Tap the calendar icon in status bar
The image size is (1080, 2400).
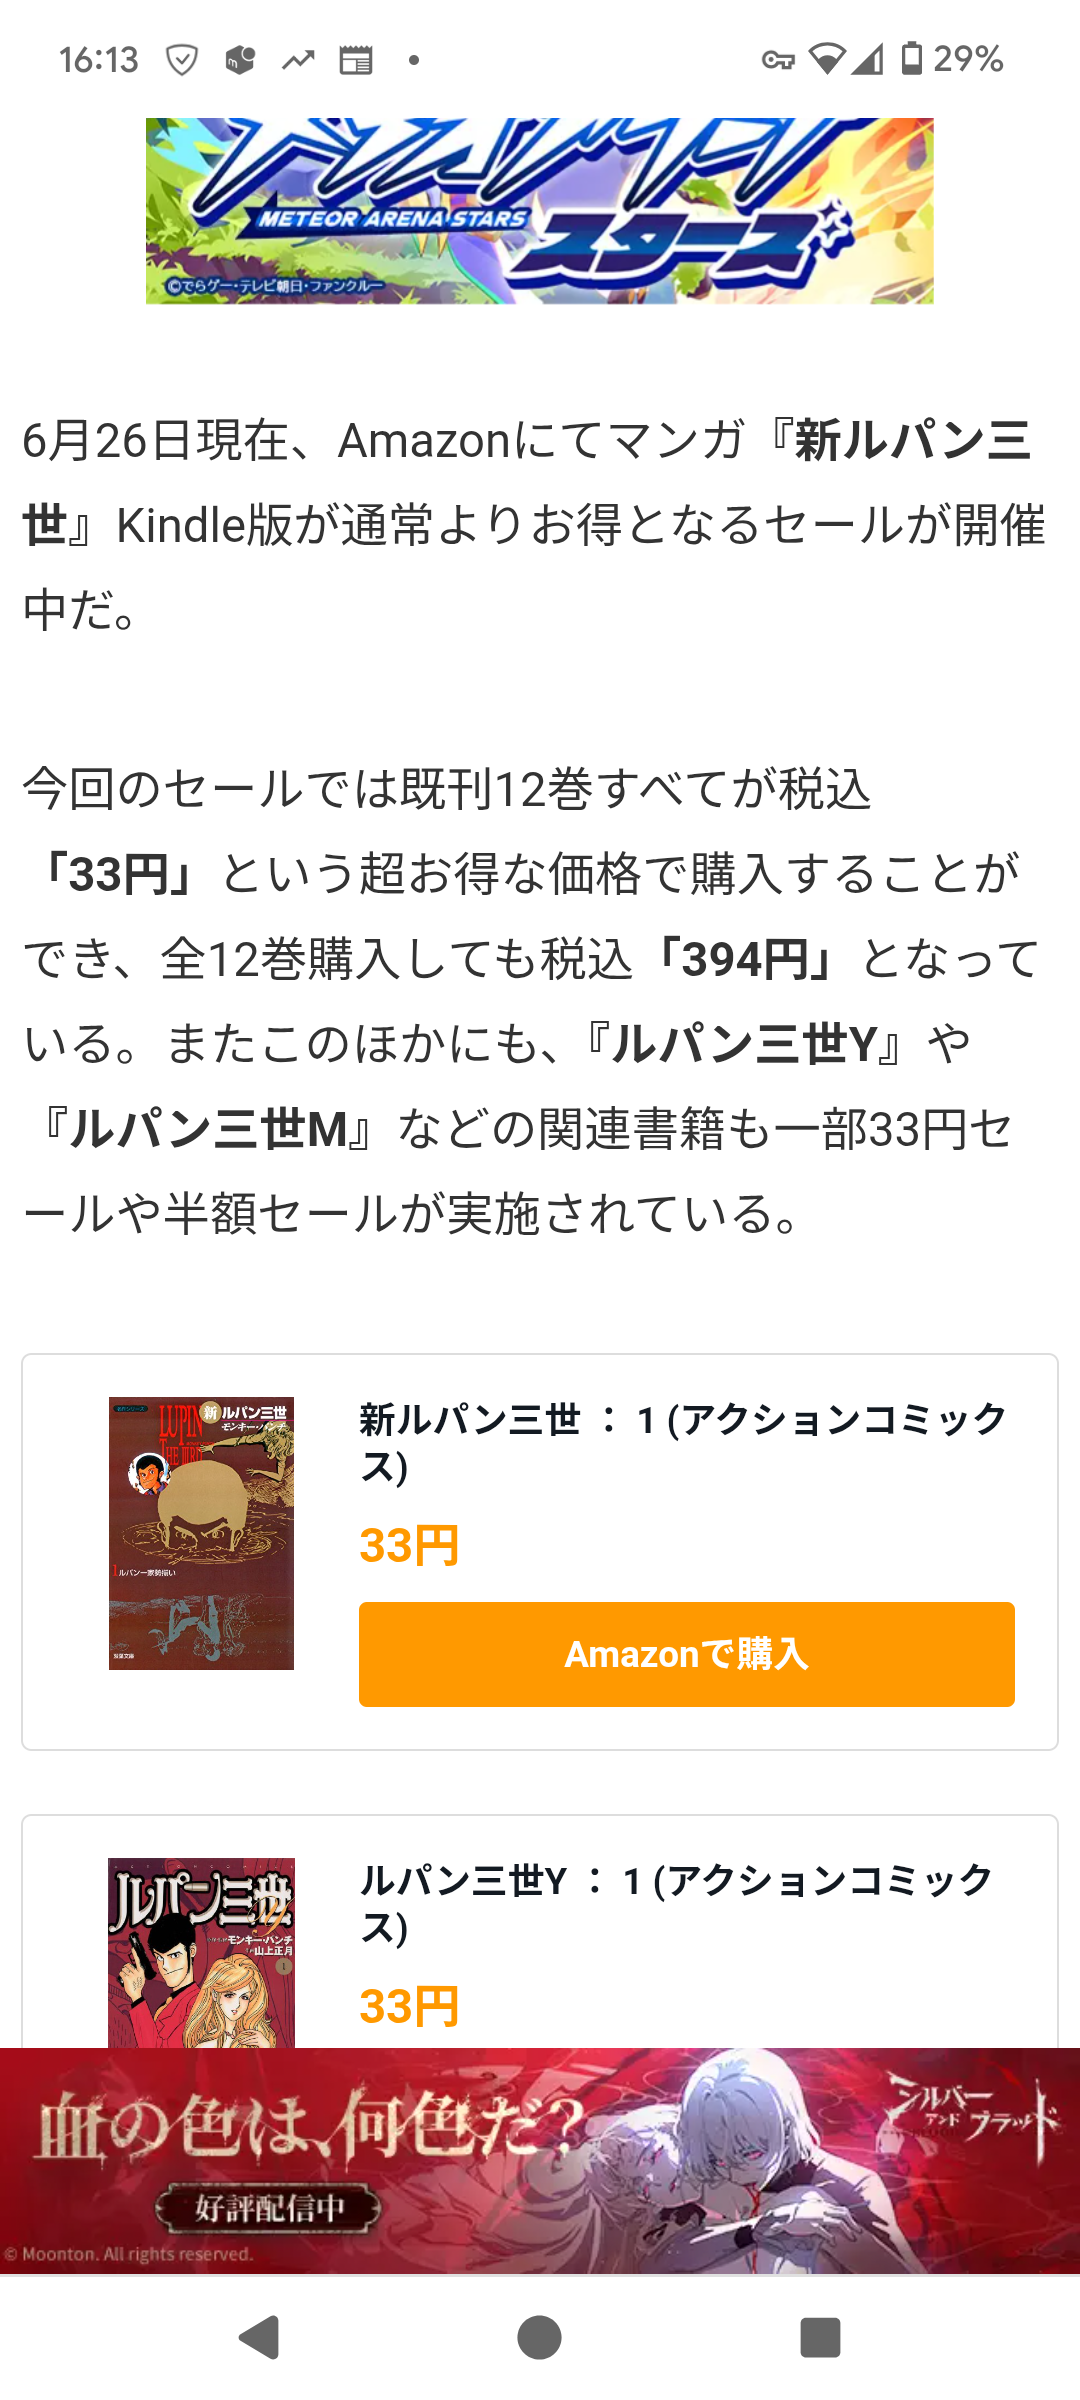[356, 60]
